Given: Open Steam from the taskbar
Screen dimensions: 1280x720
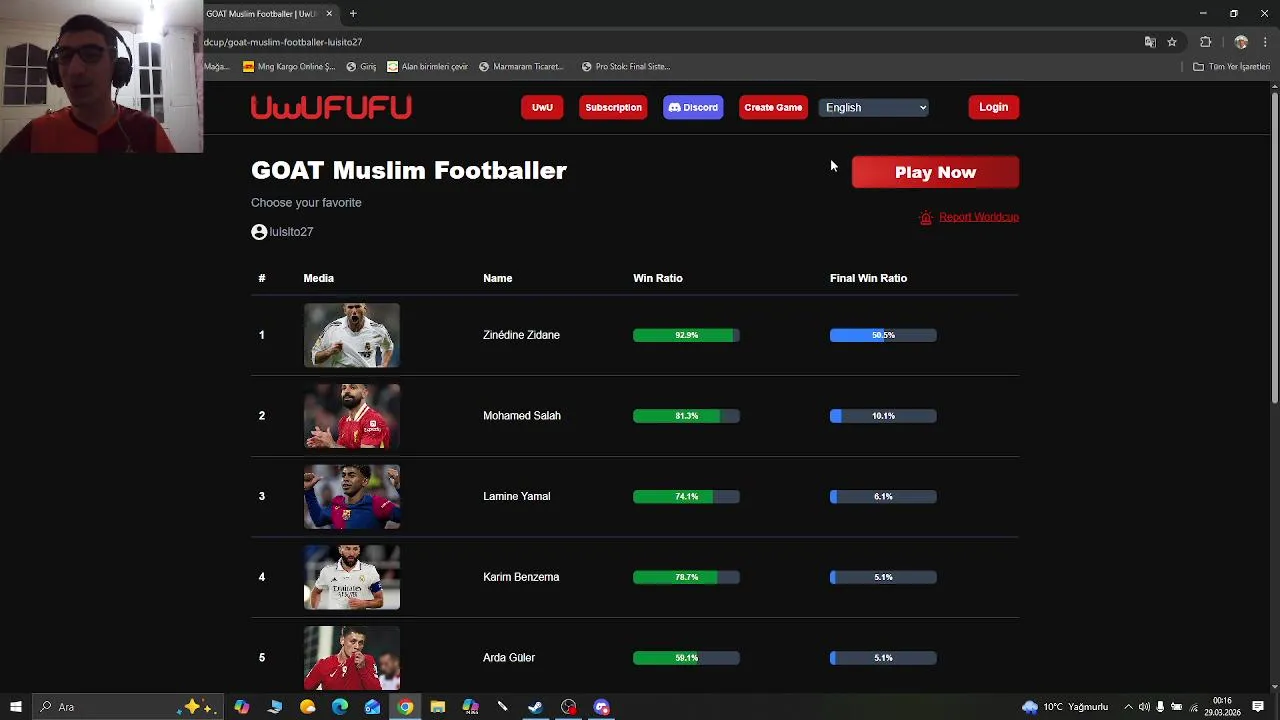Looking at the screenshot, I should [x=535, y=707].
